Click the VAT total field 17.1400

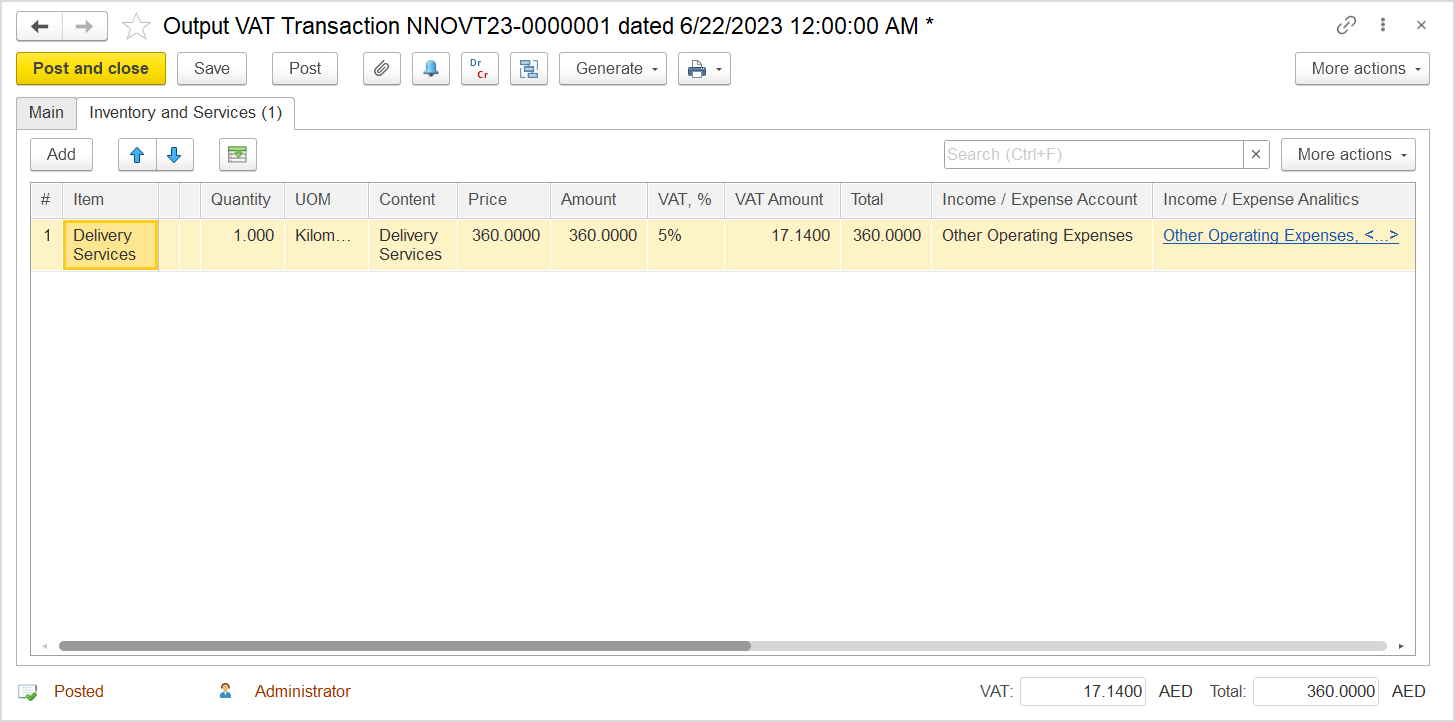[x=1083, y=691]
